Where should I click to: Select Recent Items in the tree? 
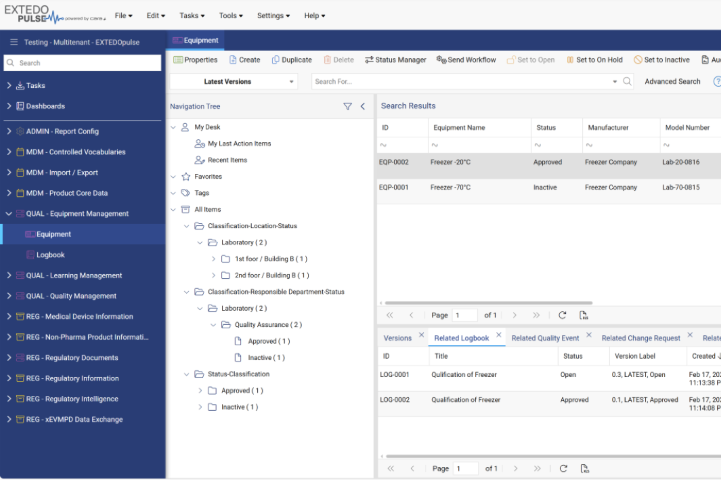point(227,160)
